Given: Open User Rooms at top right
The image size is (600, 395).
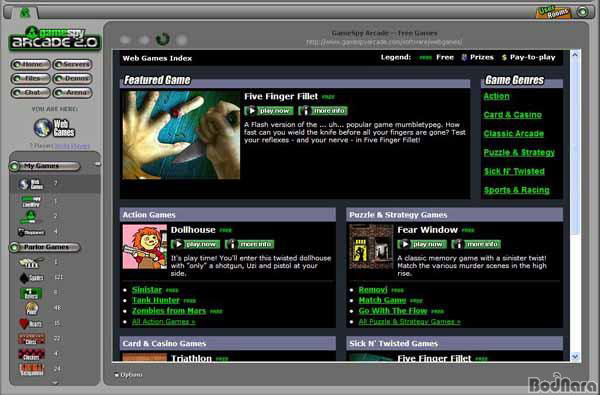Looking at the screenshot, I should 554,12.
